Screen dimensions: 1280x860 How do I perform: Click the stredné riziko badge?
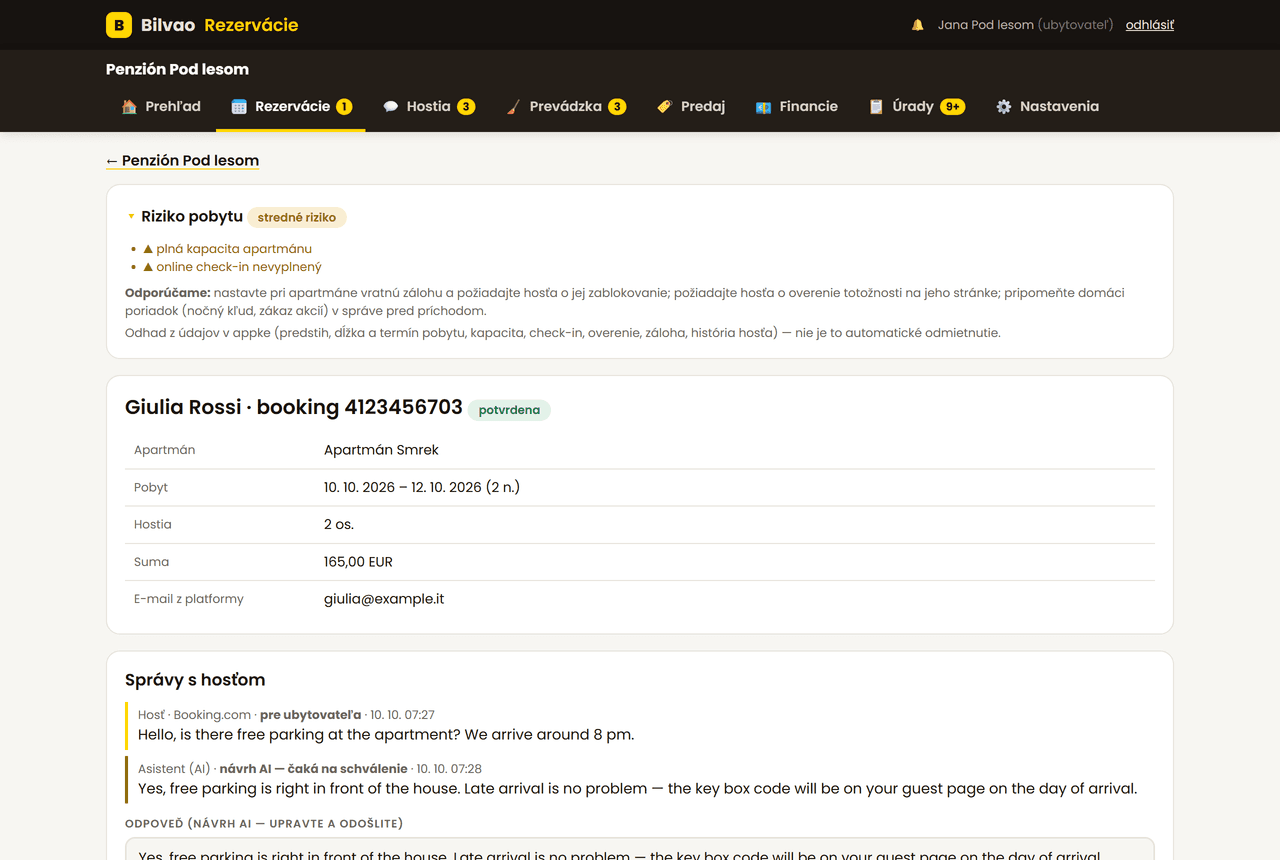pos(297,217)
